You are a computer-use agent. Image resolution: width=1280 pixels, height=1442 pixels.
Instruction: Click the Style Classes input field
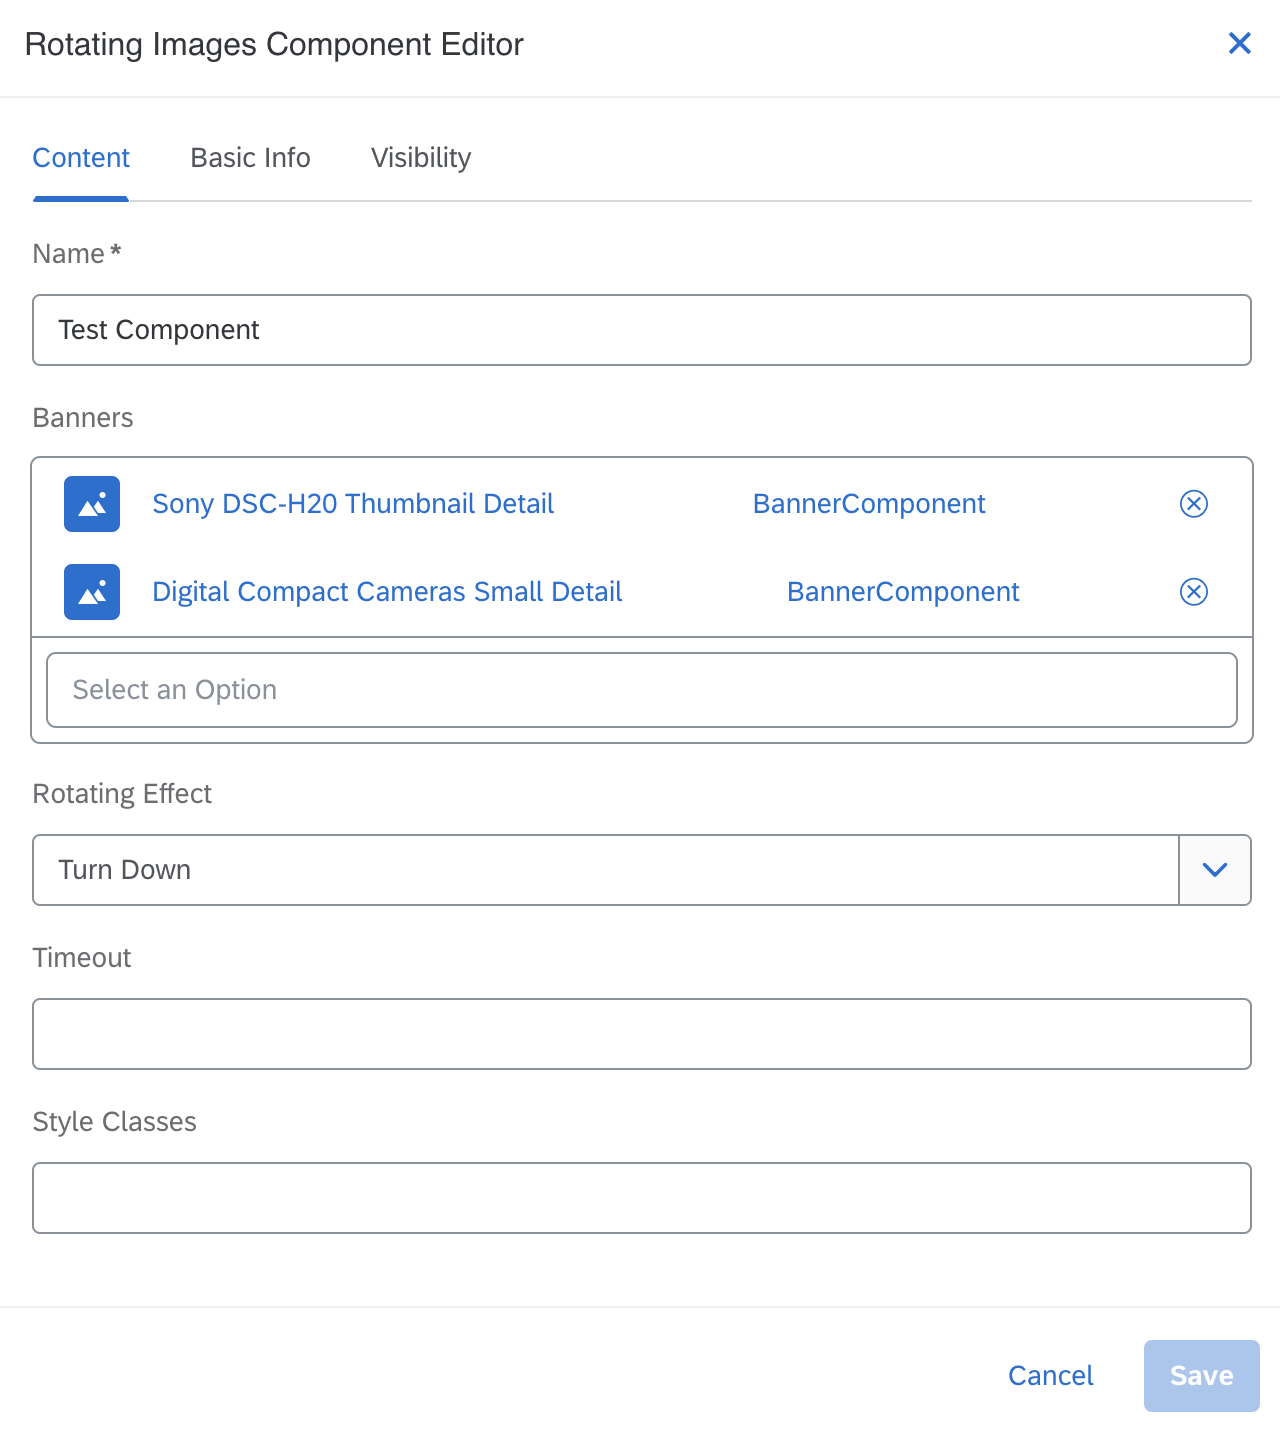click(642, 1198)
